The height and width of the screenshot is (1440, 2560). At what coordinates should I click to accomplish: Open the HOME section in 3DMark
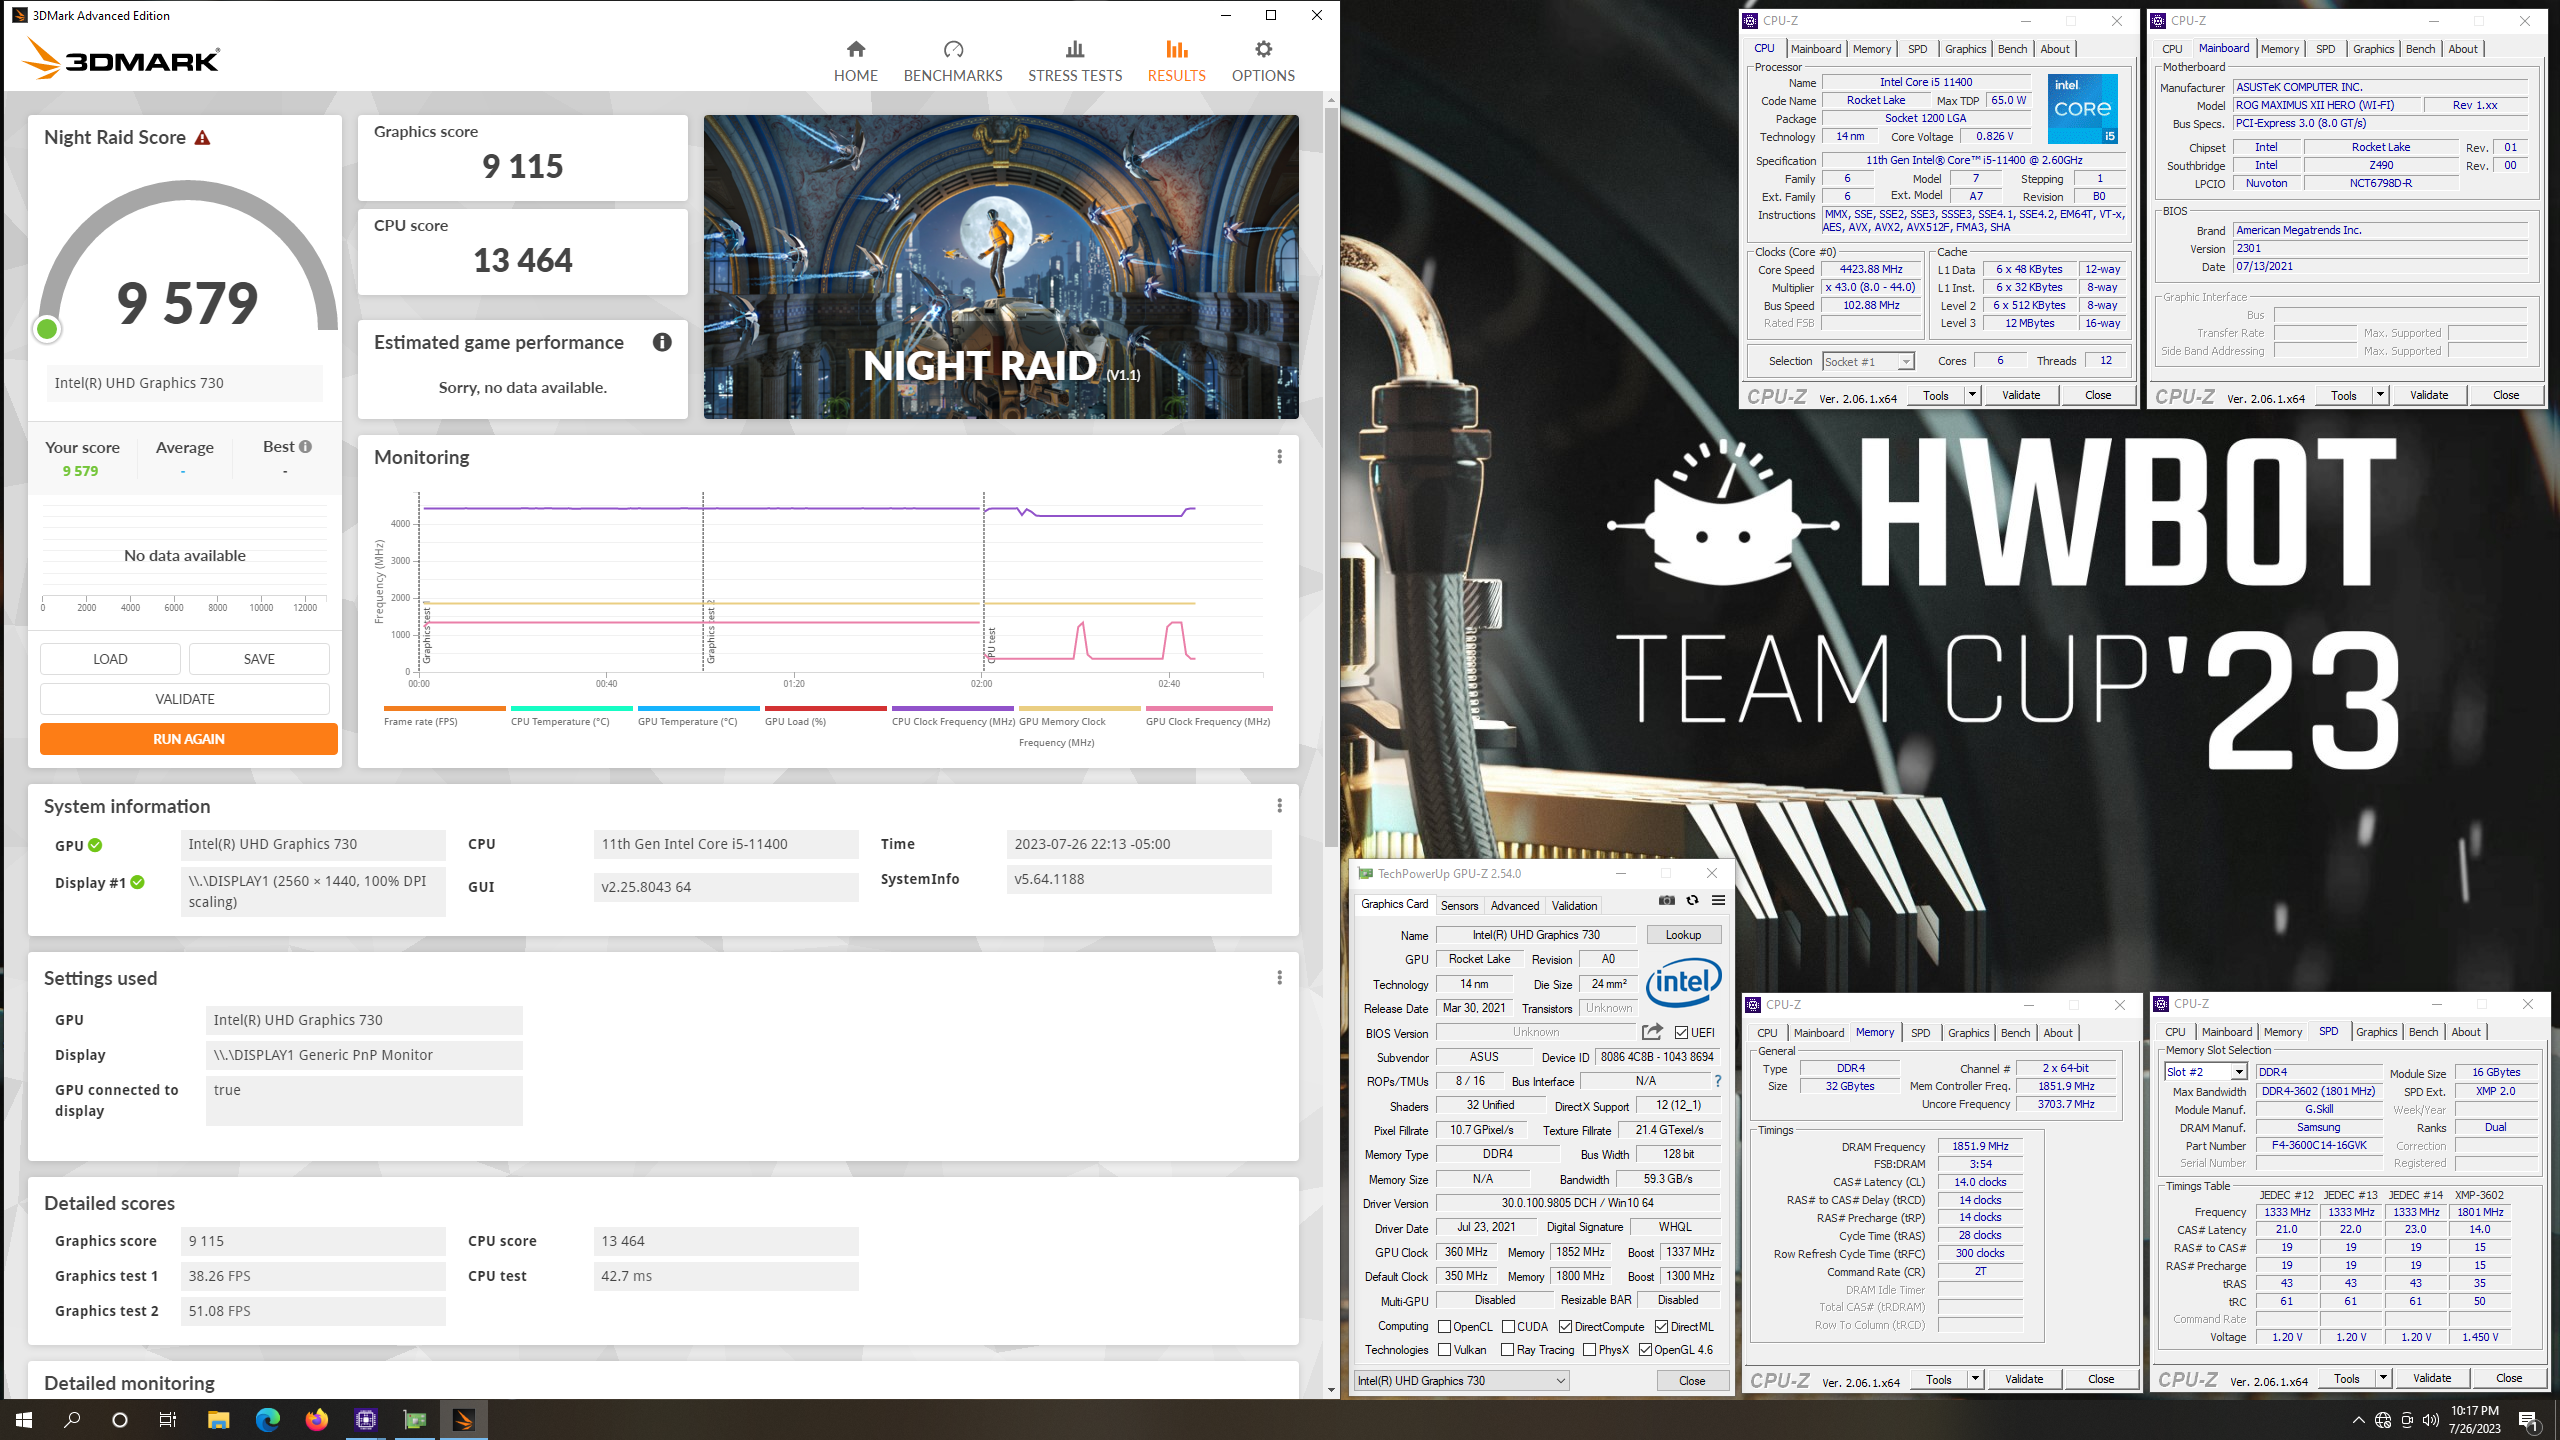coord(855,61)
